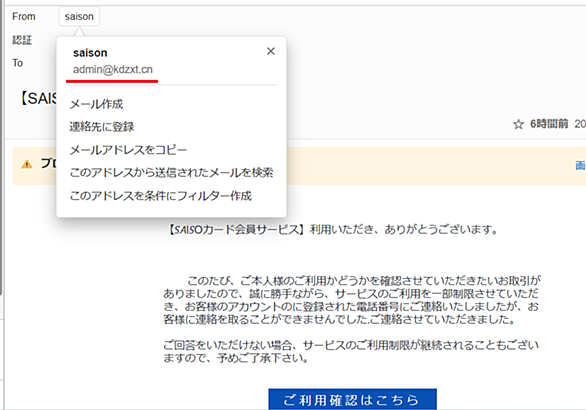
Task: Click the From label
Action: (x=24, y=16)
